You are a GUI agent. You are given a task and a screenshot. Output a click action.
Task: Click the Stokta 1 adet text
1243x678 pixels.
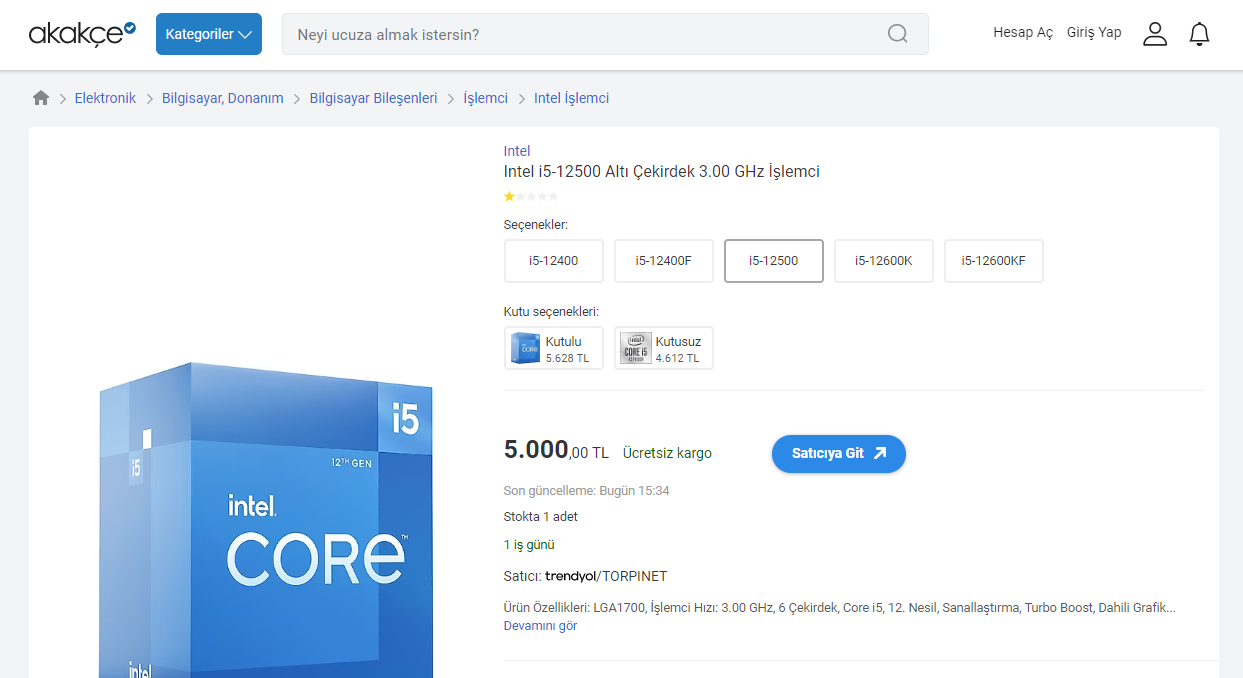[x=541, y=517]
